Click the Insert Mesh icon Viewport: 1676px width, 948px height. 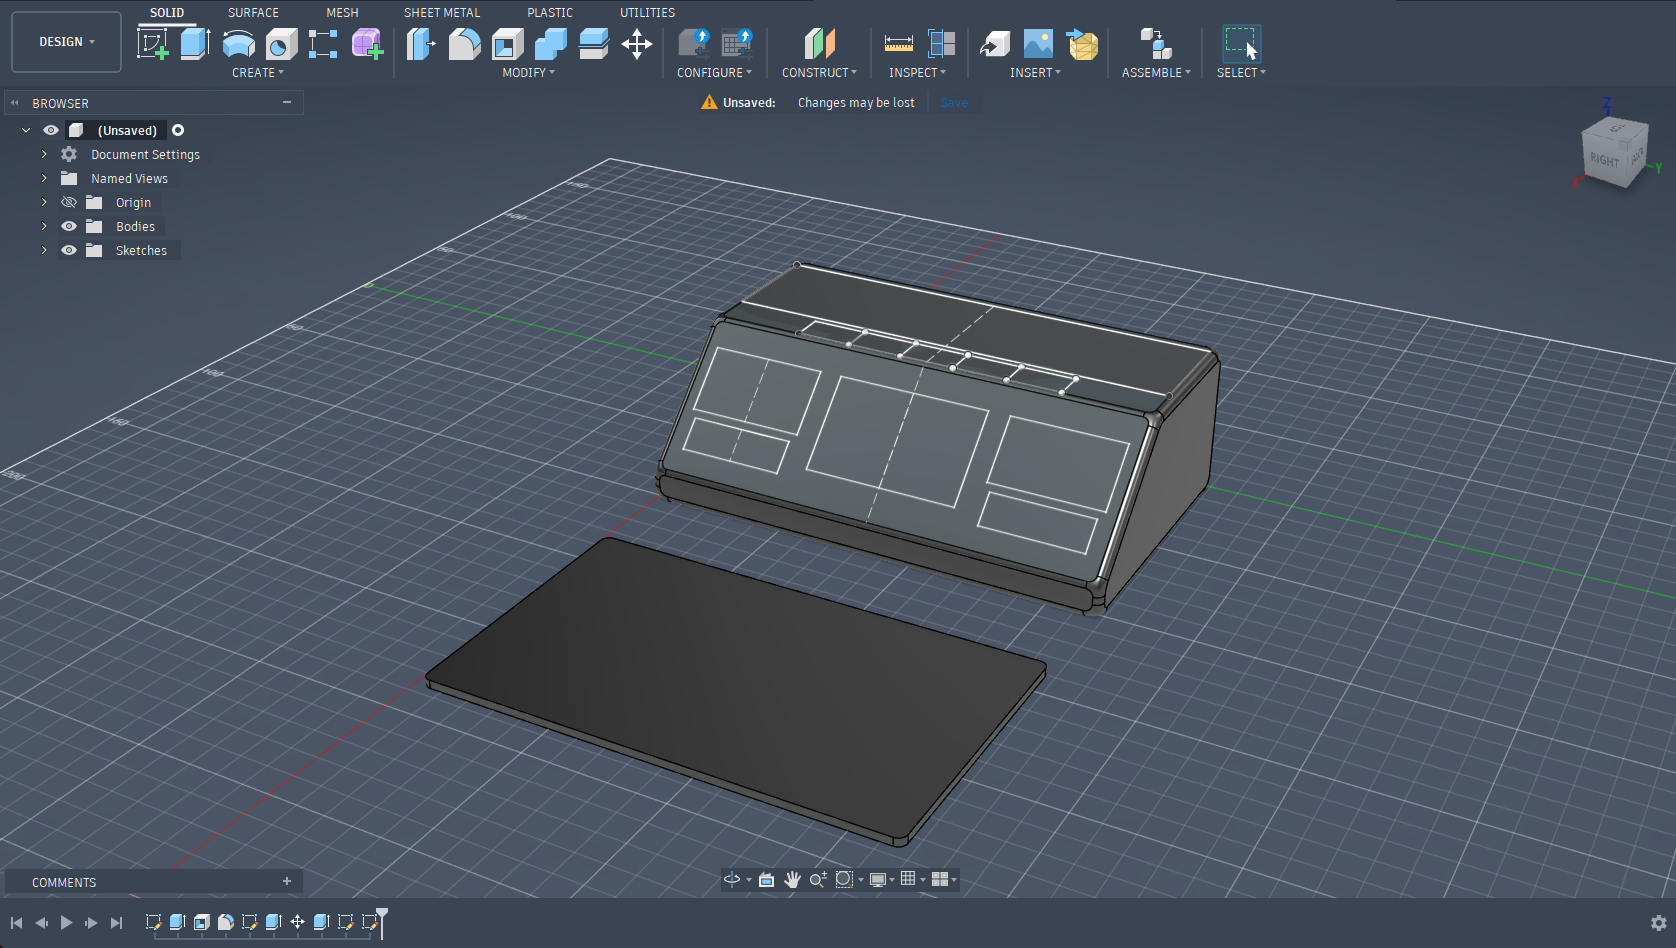[x=1082, y=44]
